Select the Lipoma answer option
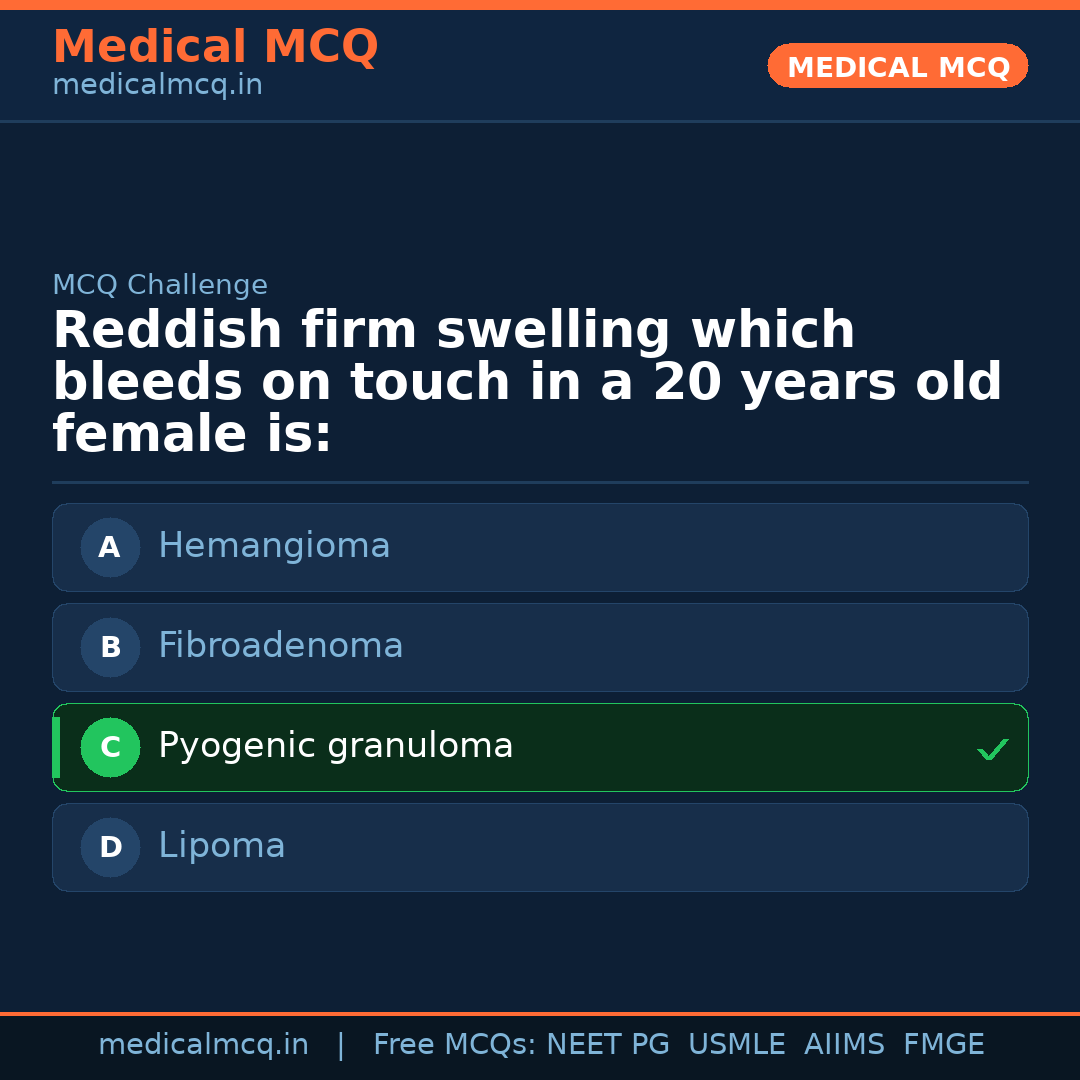The width and height of the screenshot is (1080, 1080). coord(221,846)
